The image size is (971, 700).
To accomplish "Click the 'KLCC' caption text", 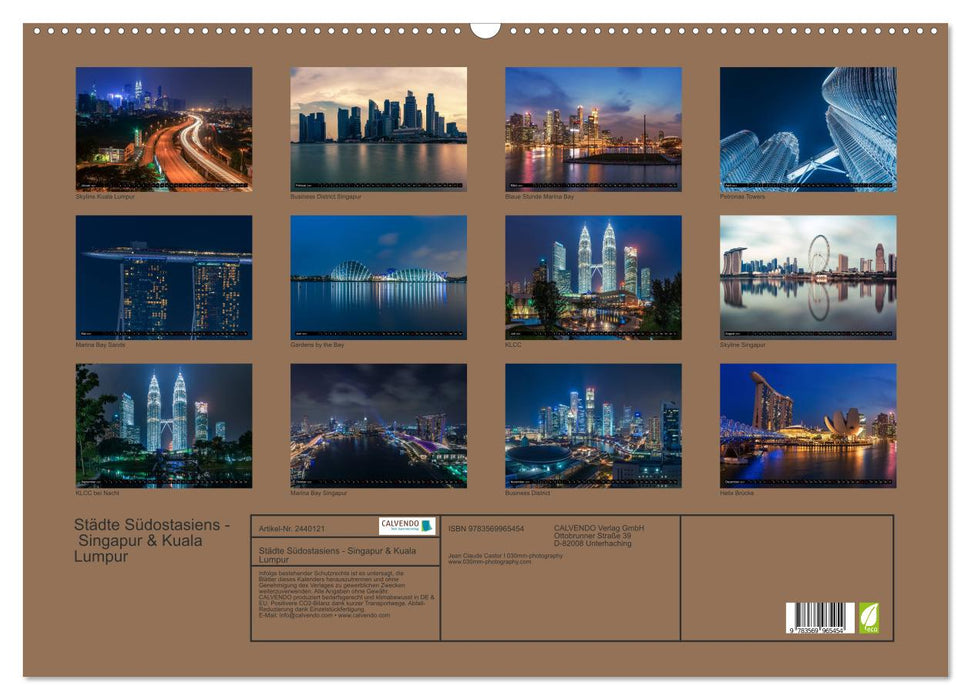I will [513, 344].
